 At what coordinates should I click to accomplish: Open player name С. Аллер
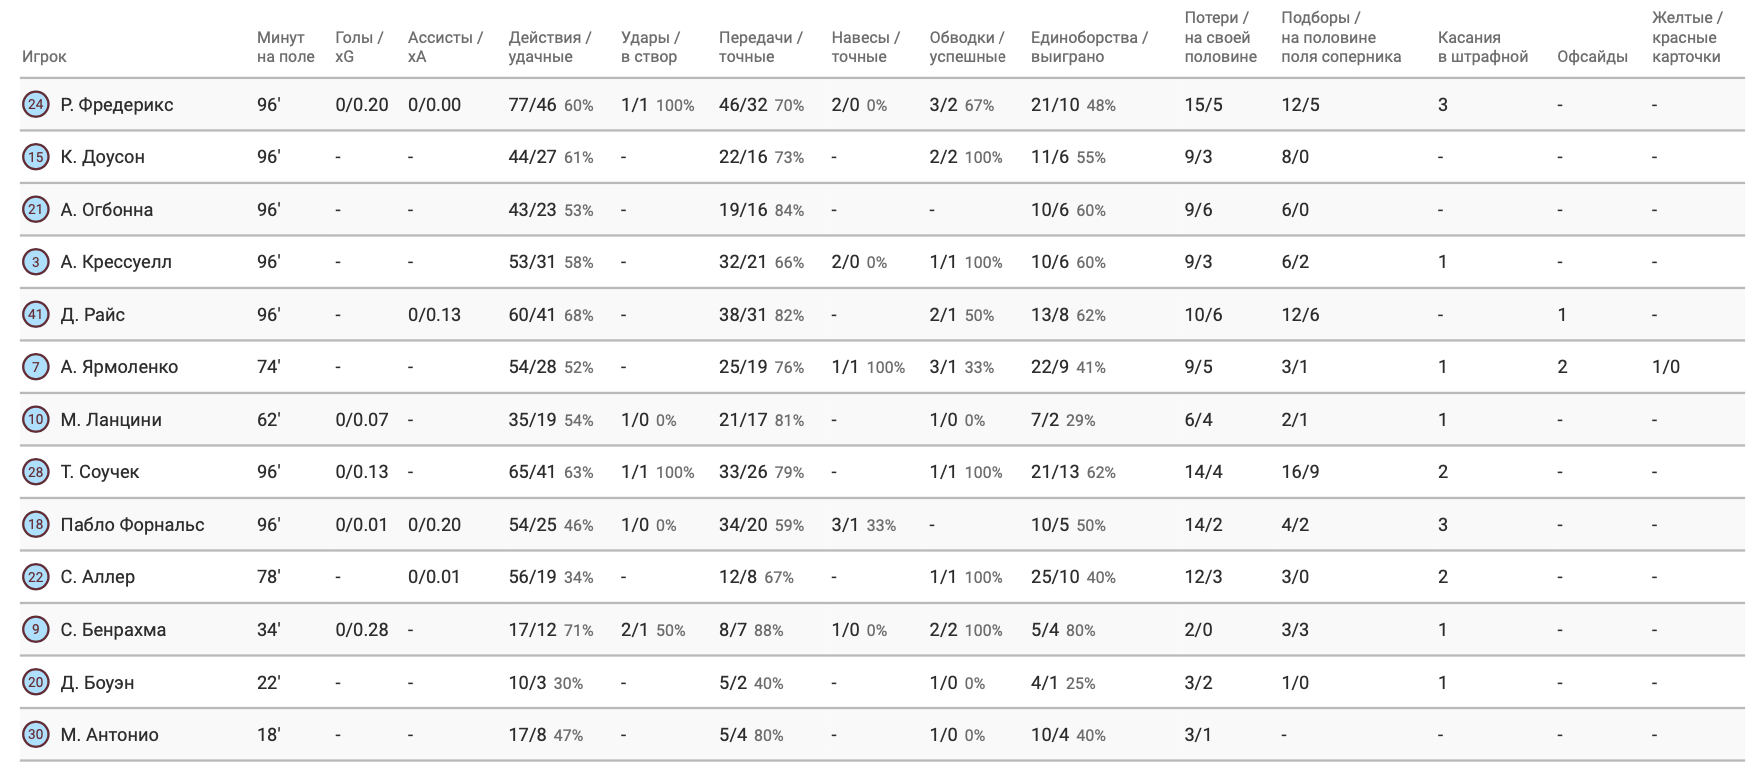[x=97, y=577]
